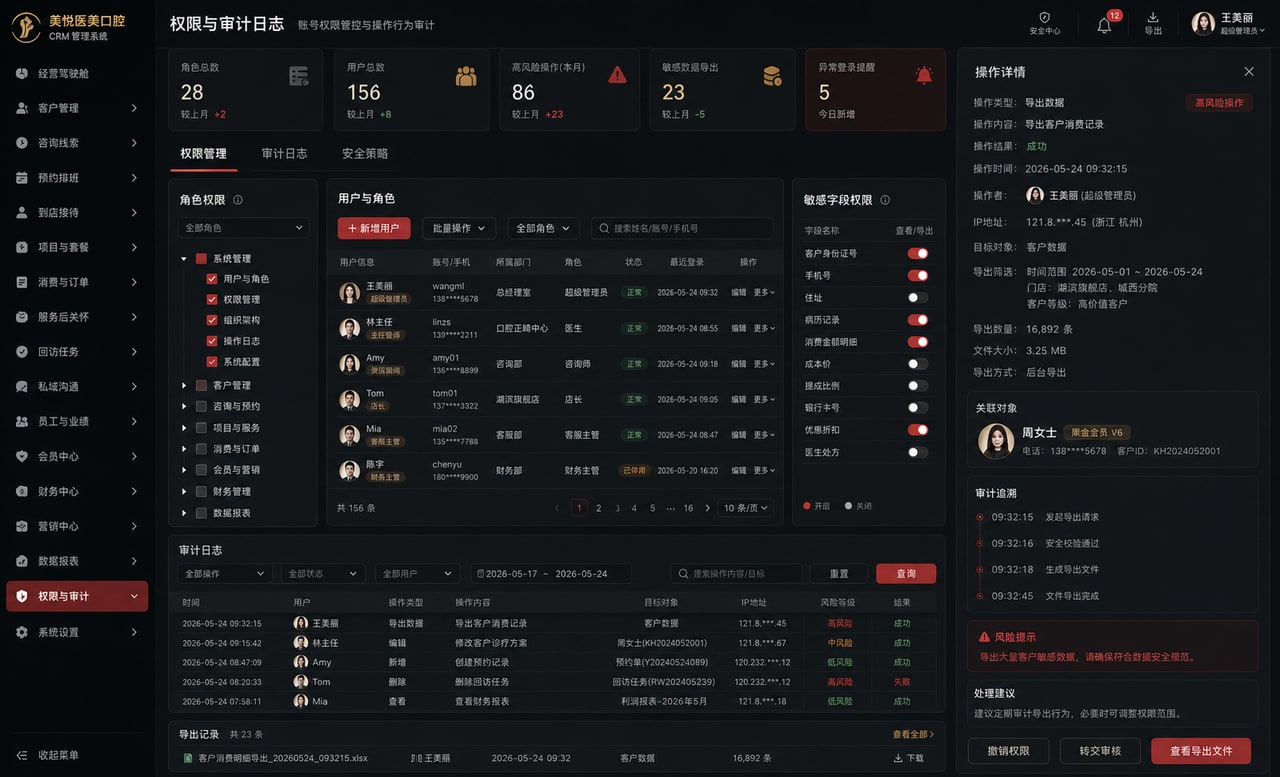Go to page 16 of user list

click(688, 508)
